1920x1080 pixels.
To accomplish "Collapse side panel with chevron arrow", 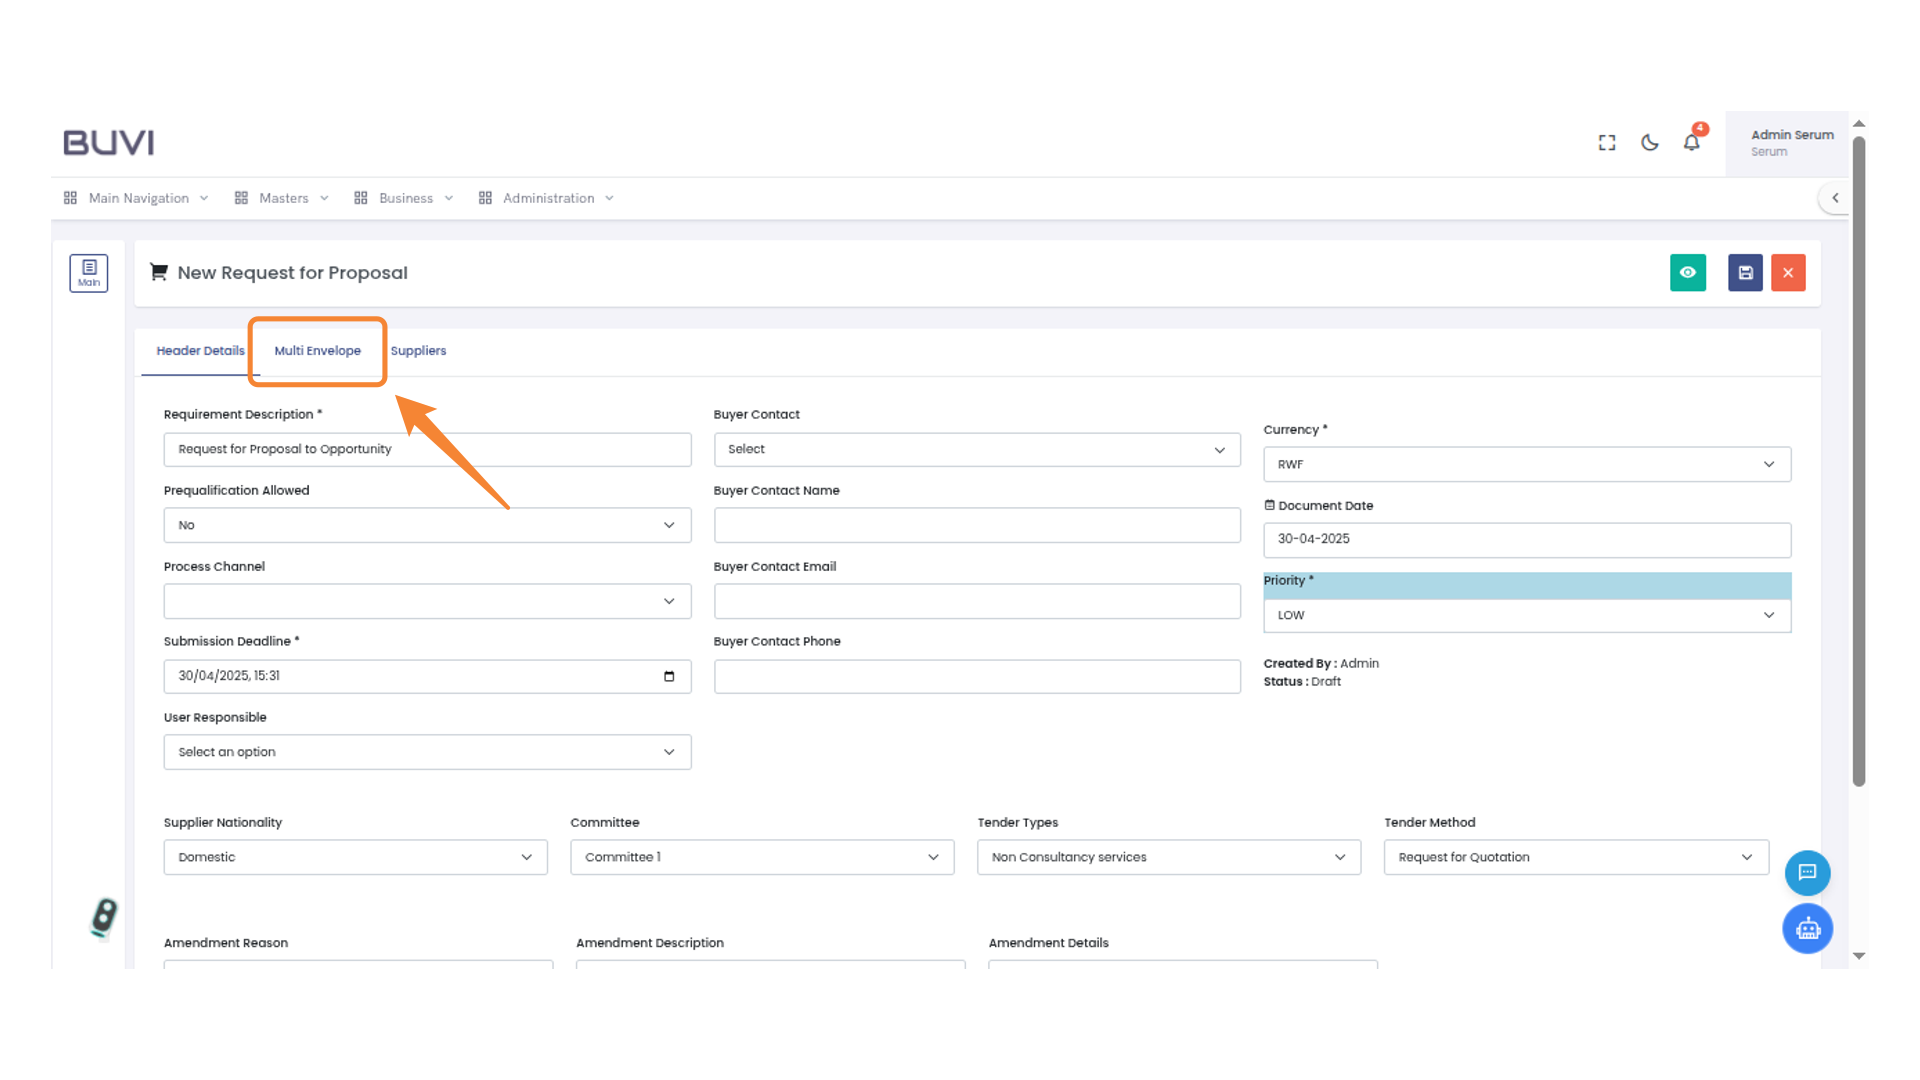I will [x=1835, y=198].
